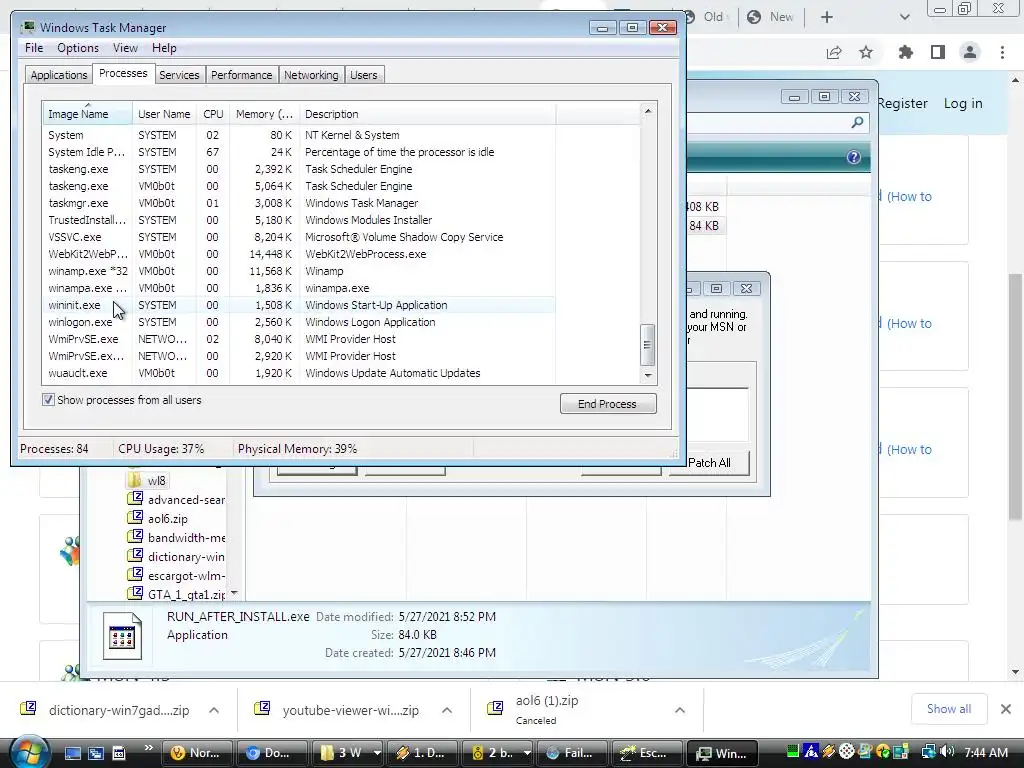Click the 'Esc...' taskbar button
This screenshot has height=768, width=1024.
pyautogui.click(x=645, y=753)
